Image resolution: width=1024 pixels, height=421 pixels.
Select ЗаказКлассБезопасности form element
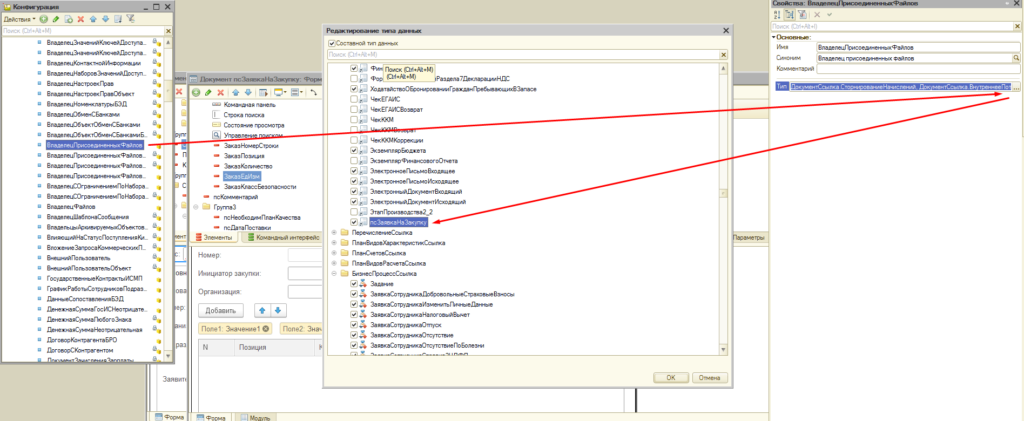260,186
